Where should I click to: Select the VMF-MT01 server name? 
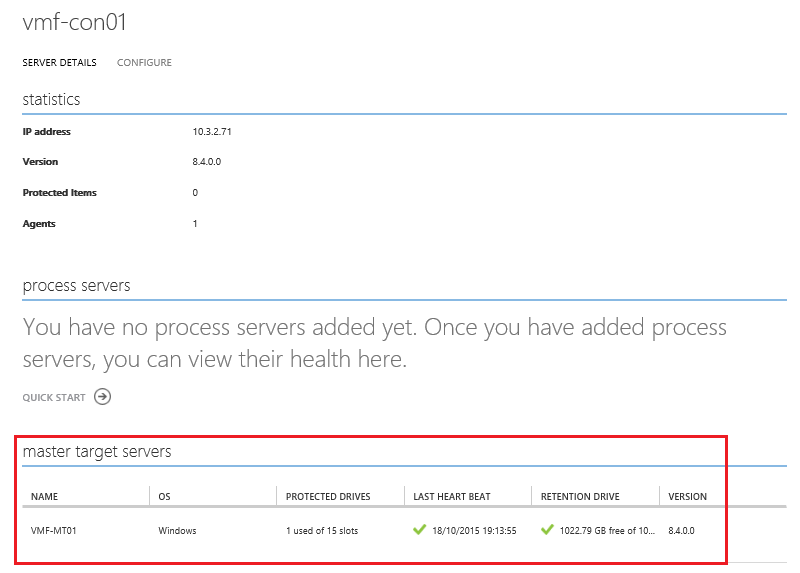coord(54,531)
